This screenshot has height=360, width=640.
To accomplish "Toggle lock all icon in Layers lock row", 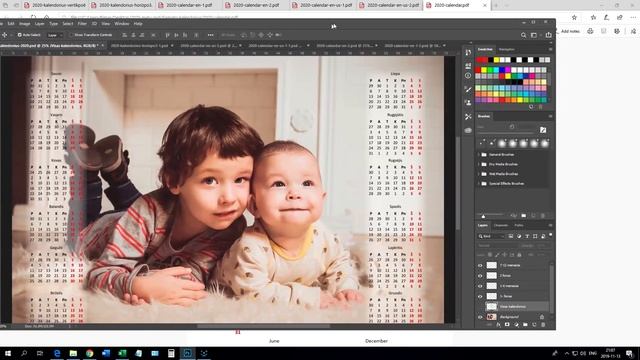I will pos(519,255).
